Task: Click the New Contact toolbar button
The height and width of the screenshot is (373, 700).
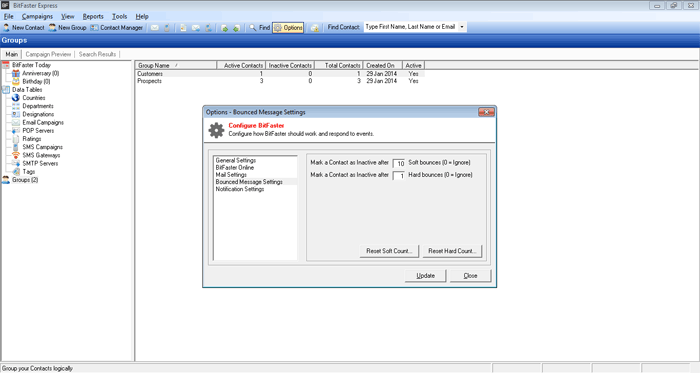Action: pyautogui.click(x=24, y=28)
